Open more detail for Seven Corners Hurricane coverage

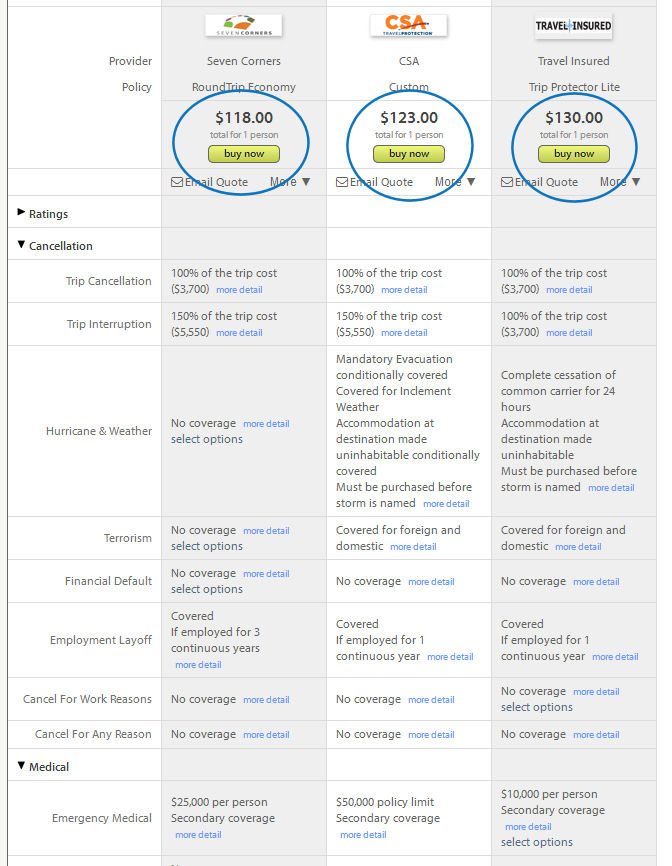(266, 424)
